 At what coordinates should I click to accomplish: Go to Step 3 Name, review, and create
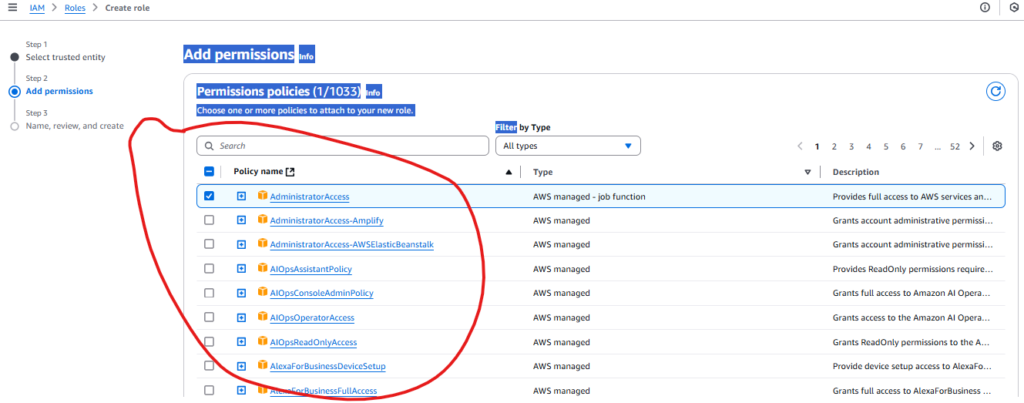(x=74, y=125)
